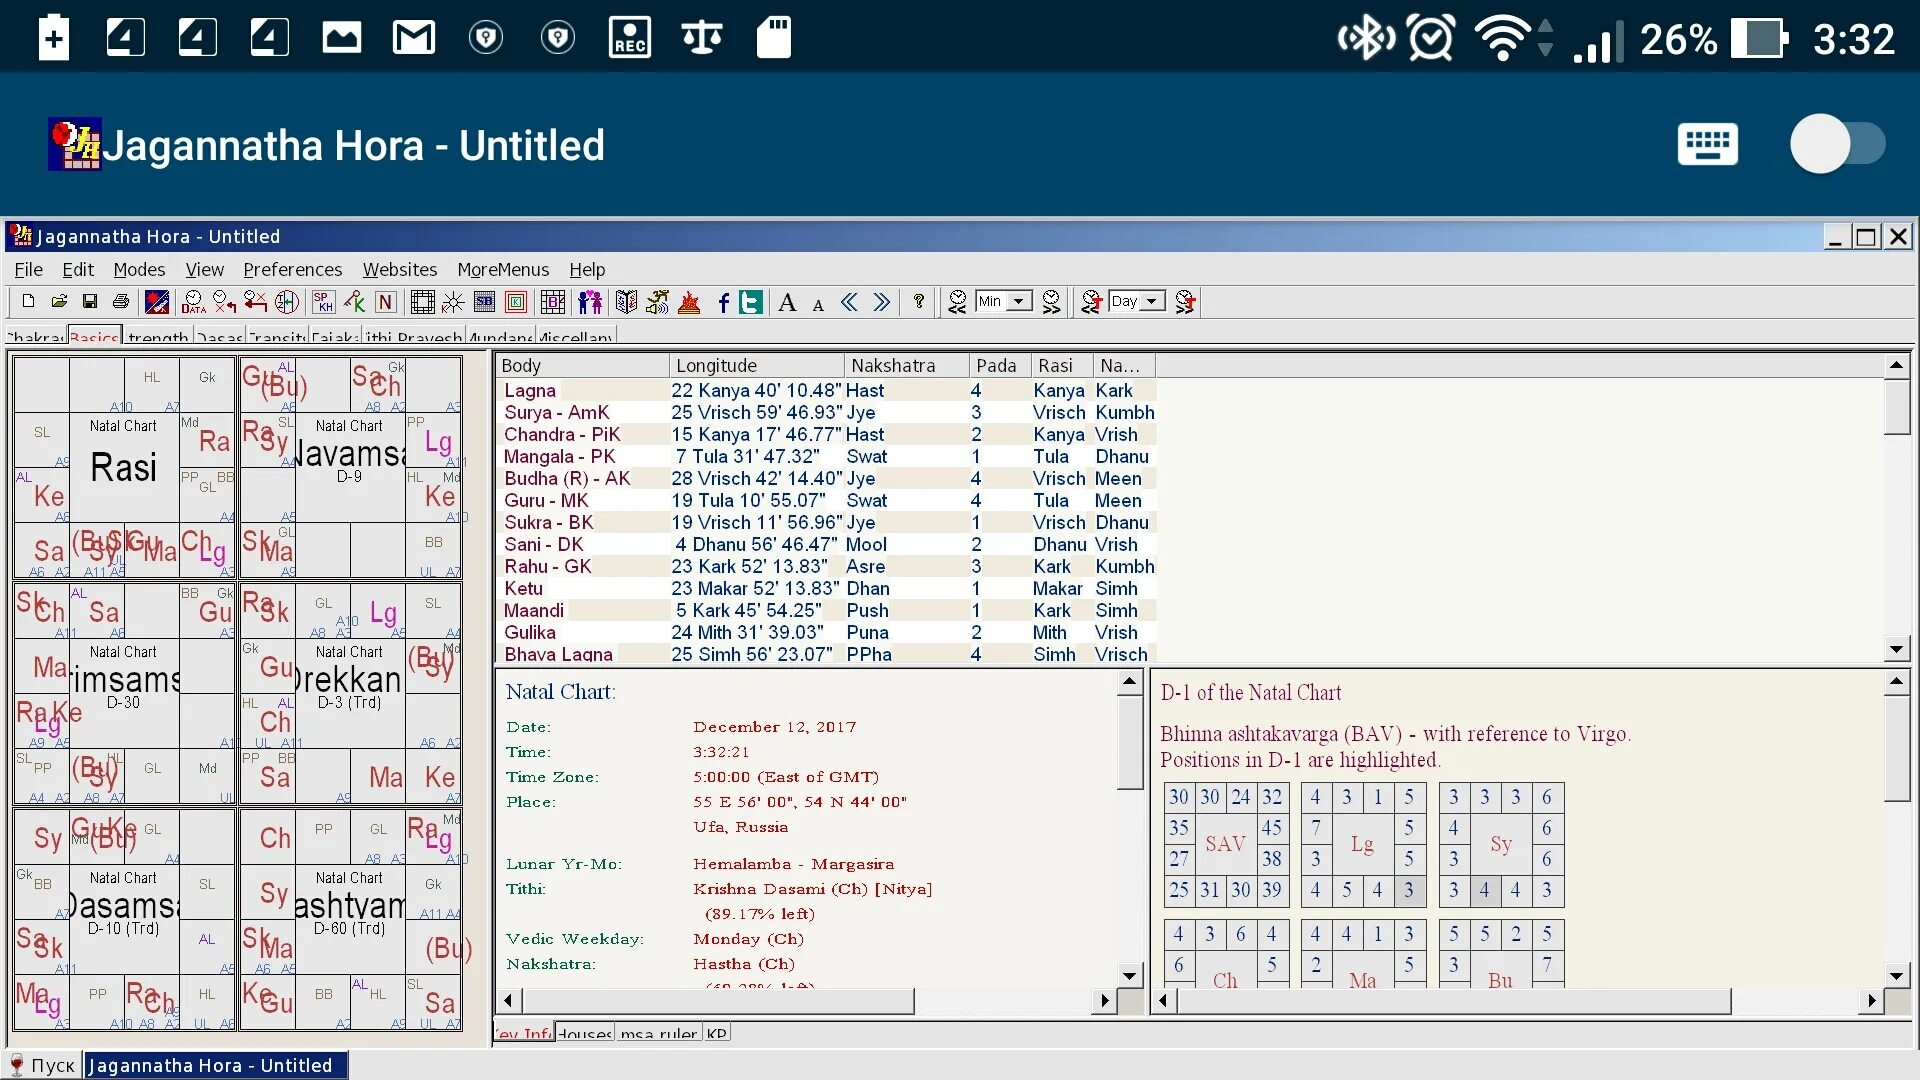Click the question mark help icon
The height and width of the screenshot is (1080, 1920).
pyautogui.click(x=918, y=302)
